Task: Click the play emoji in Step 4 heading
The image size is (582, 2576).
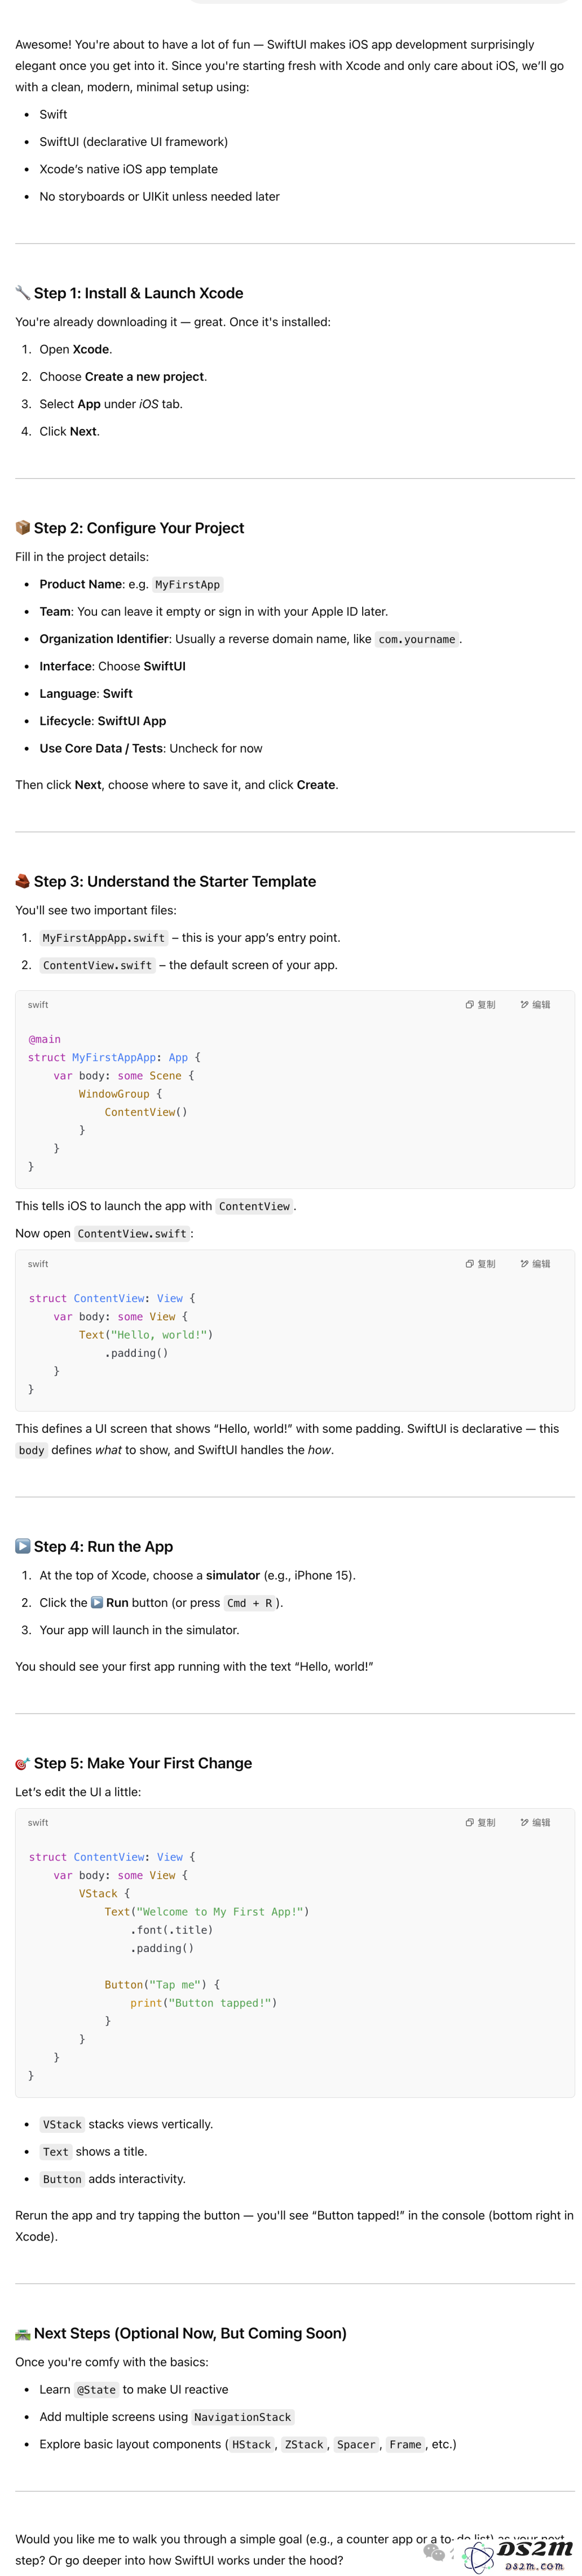Action: click(x=23, y=1546)
